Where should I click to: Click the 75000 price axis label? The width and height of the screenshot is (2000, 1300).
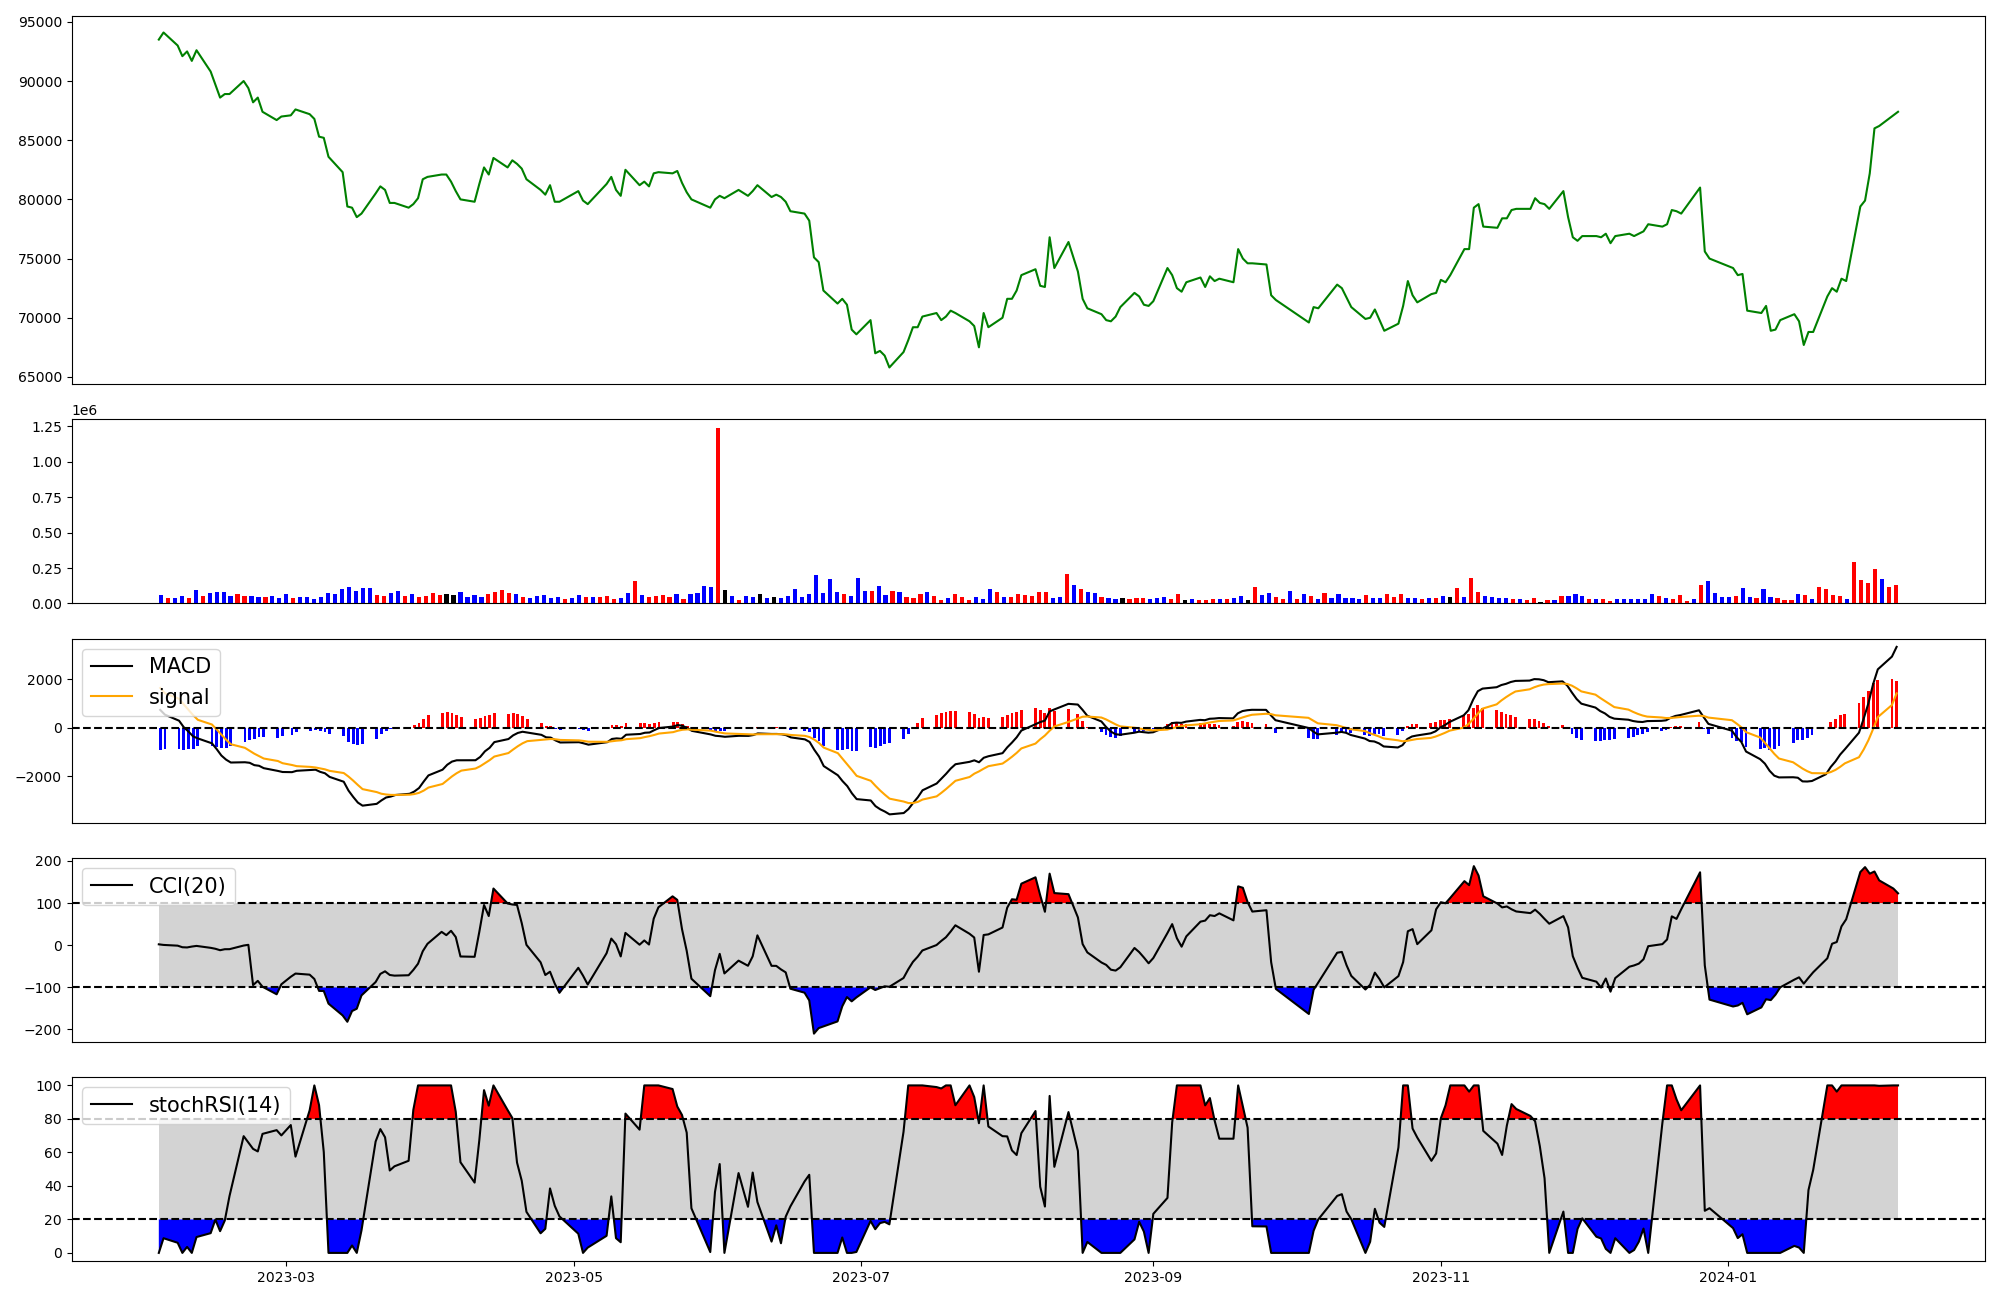(40, 259)
